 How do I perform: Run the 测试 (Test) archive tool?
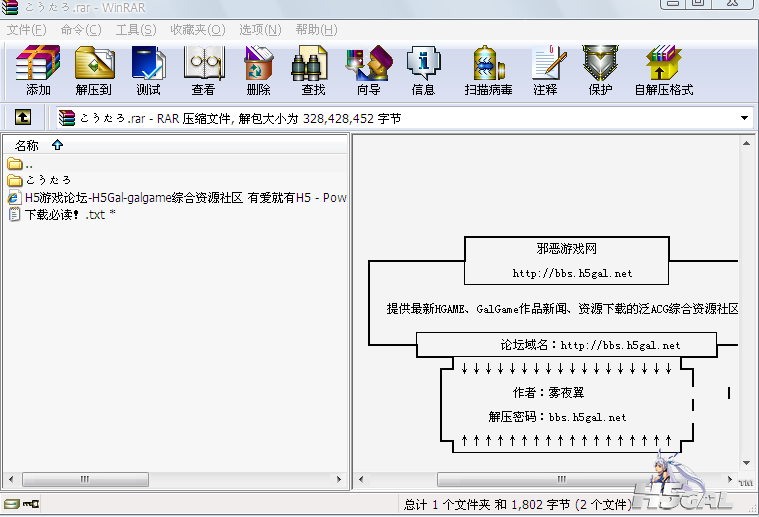click(x=149, y=70)
